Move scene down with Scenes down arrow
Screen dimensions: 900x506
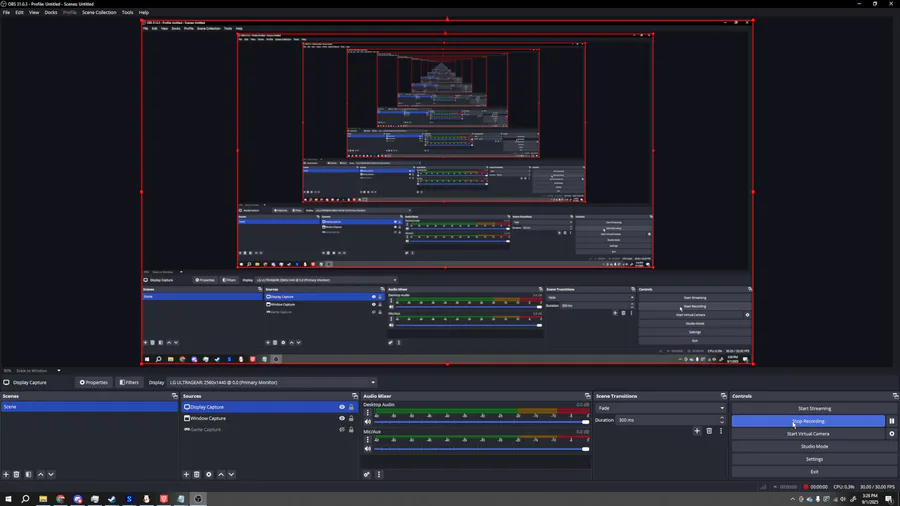(51, 474)
